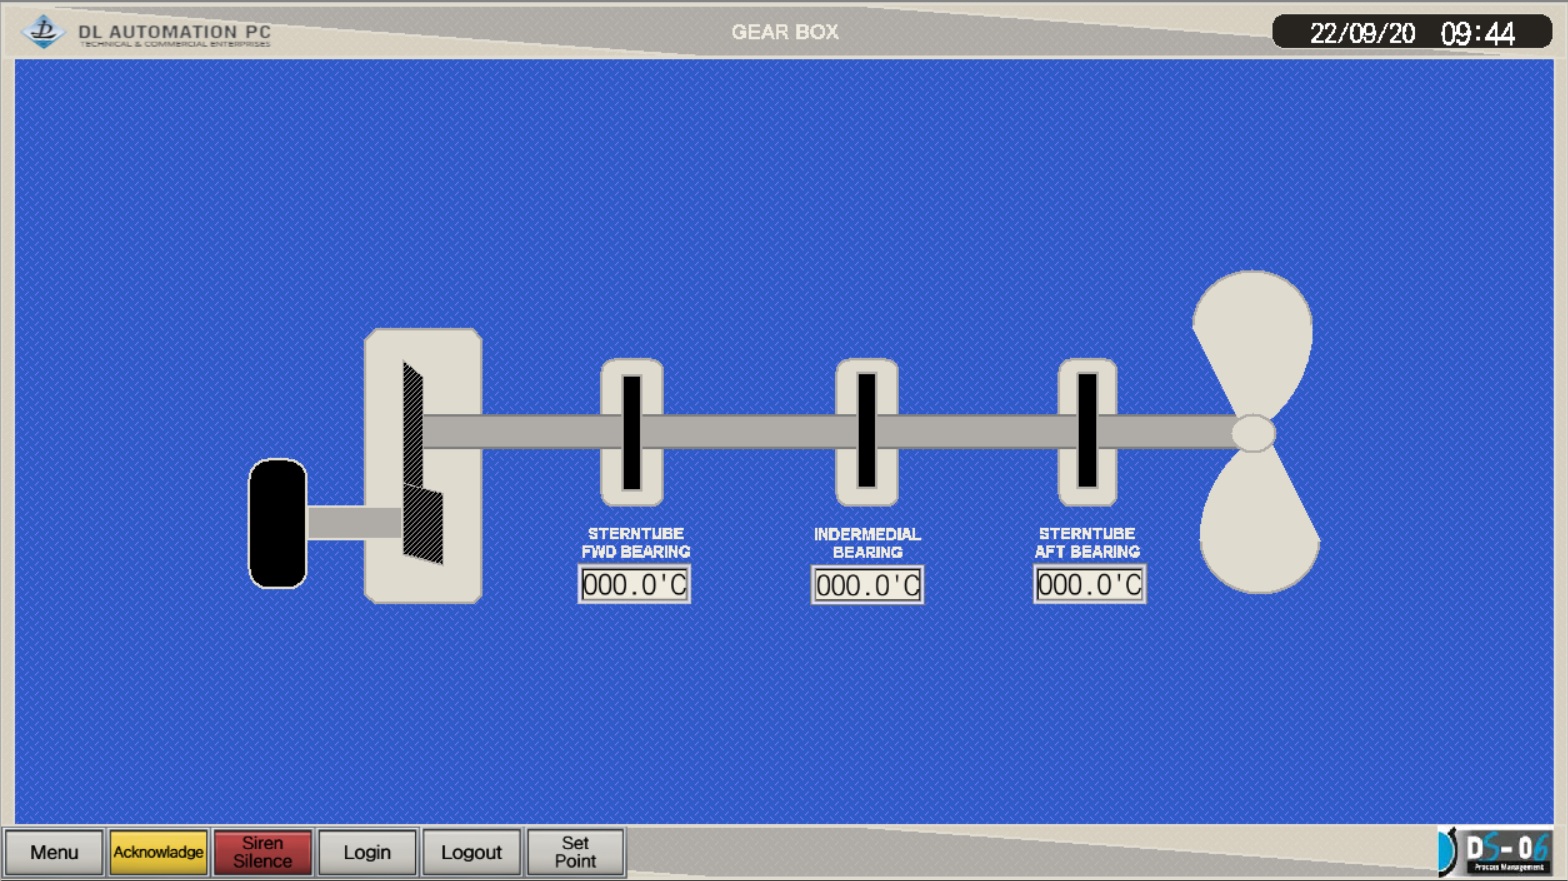This screenshot has height=881, width=1568.
Task: Open the Menu button
Action: [x=54, y=852]
